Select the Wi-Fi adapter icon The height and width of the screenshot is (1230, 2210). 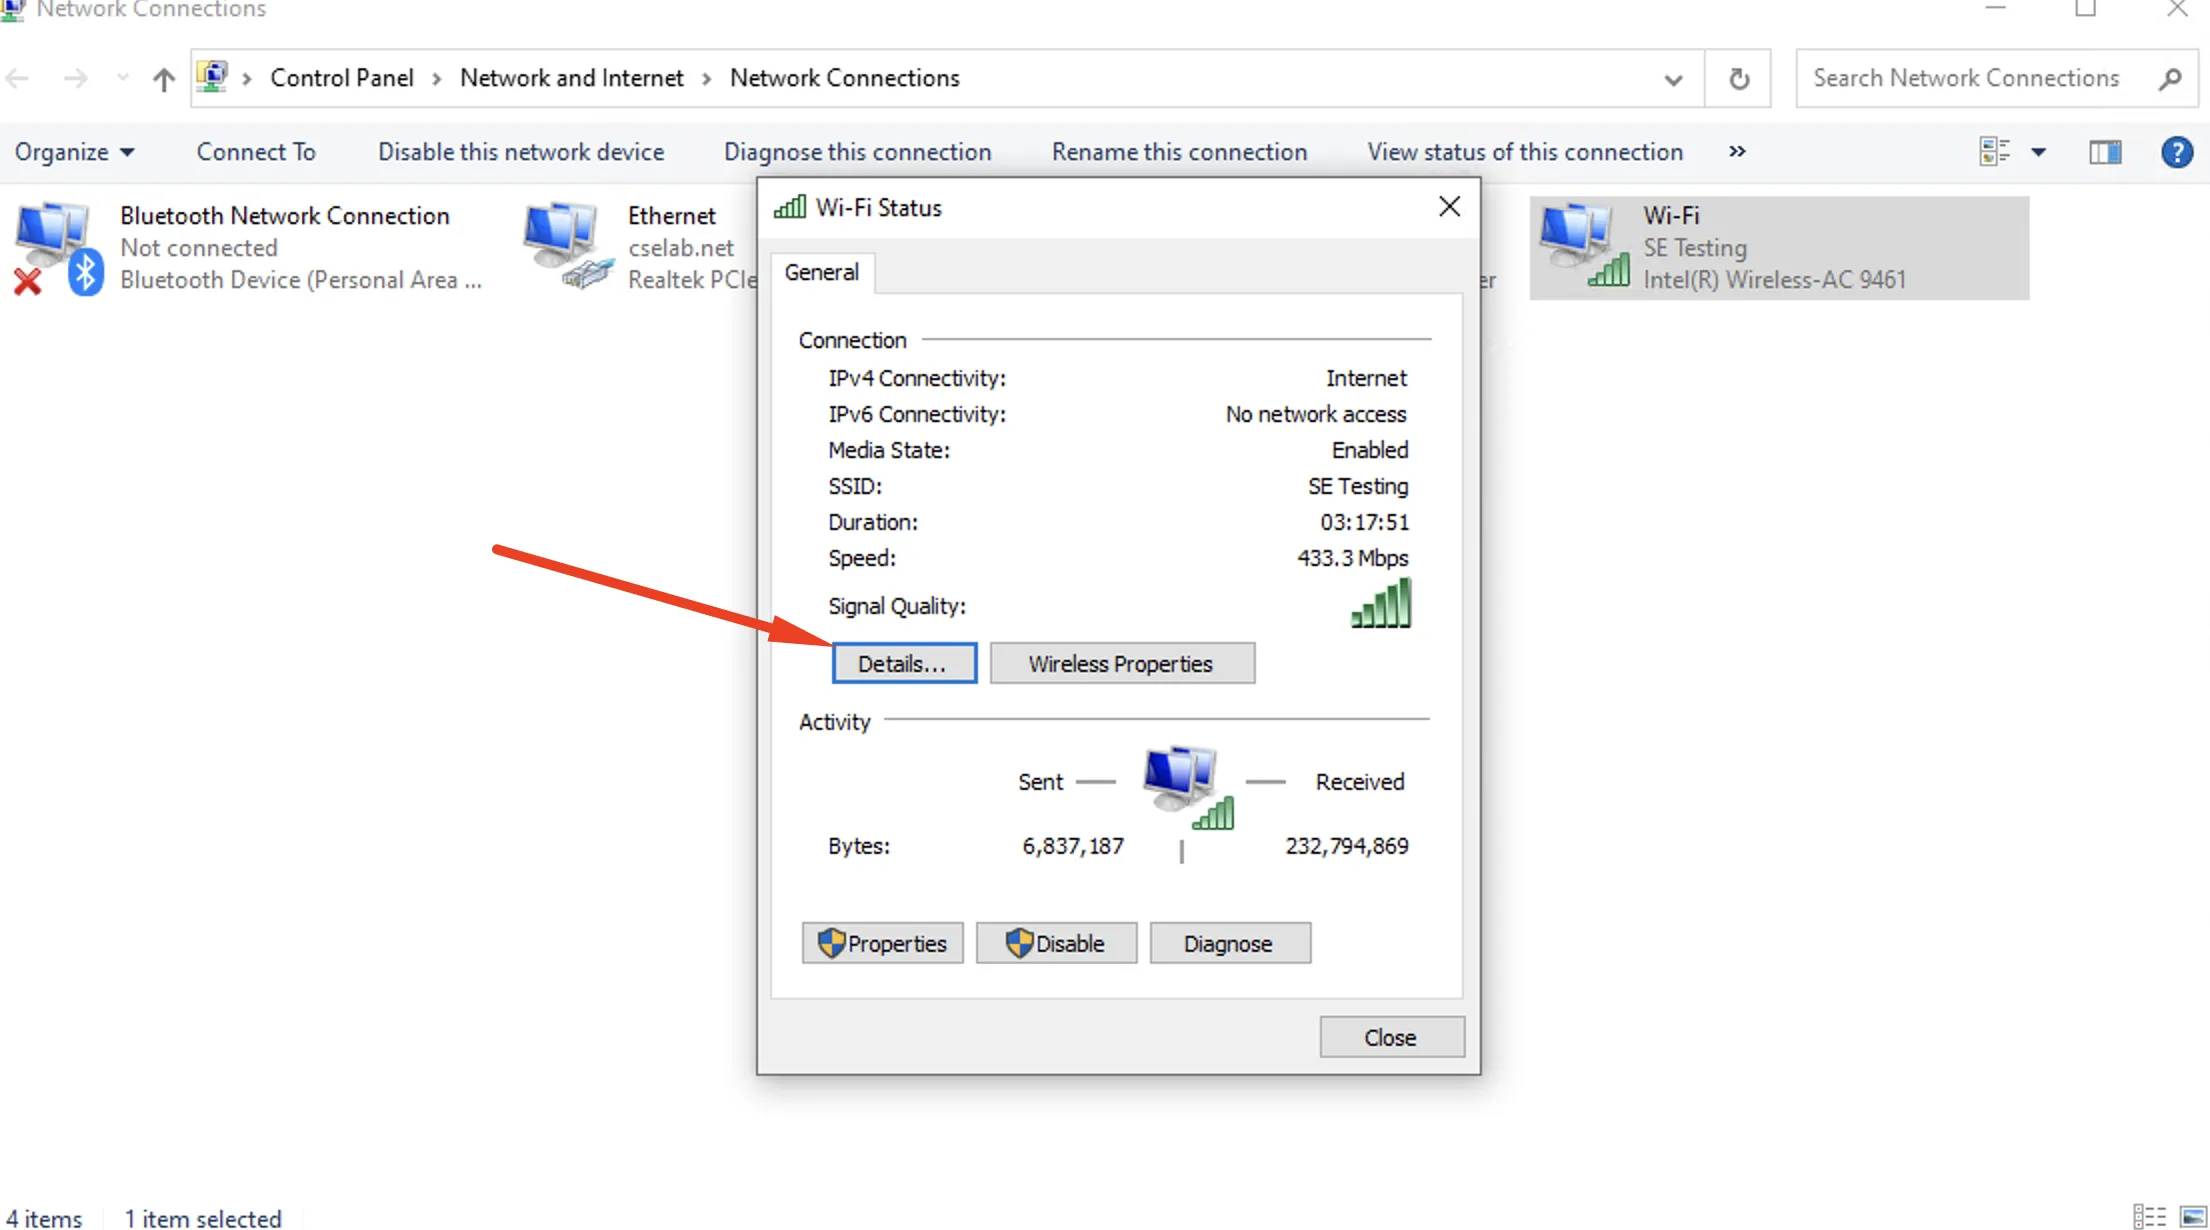[1585, 245]
